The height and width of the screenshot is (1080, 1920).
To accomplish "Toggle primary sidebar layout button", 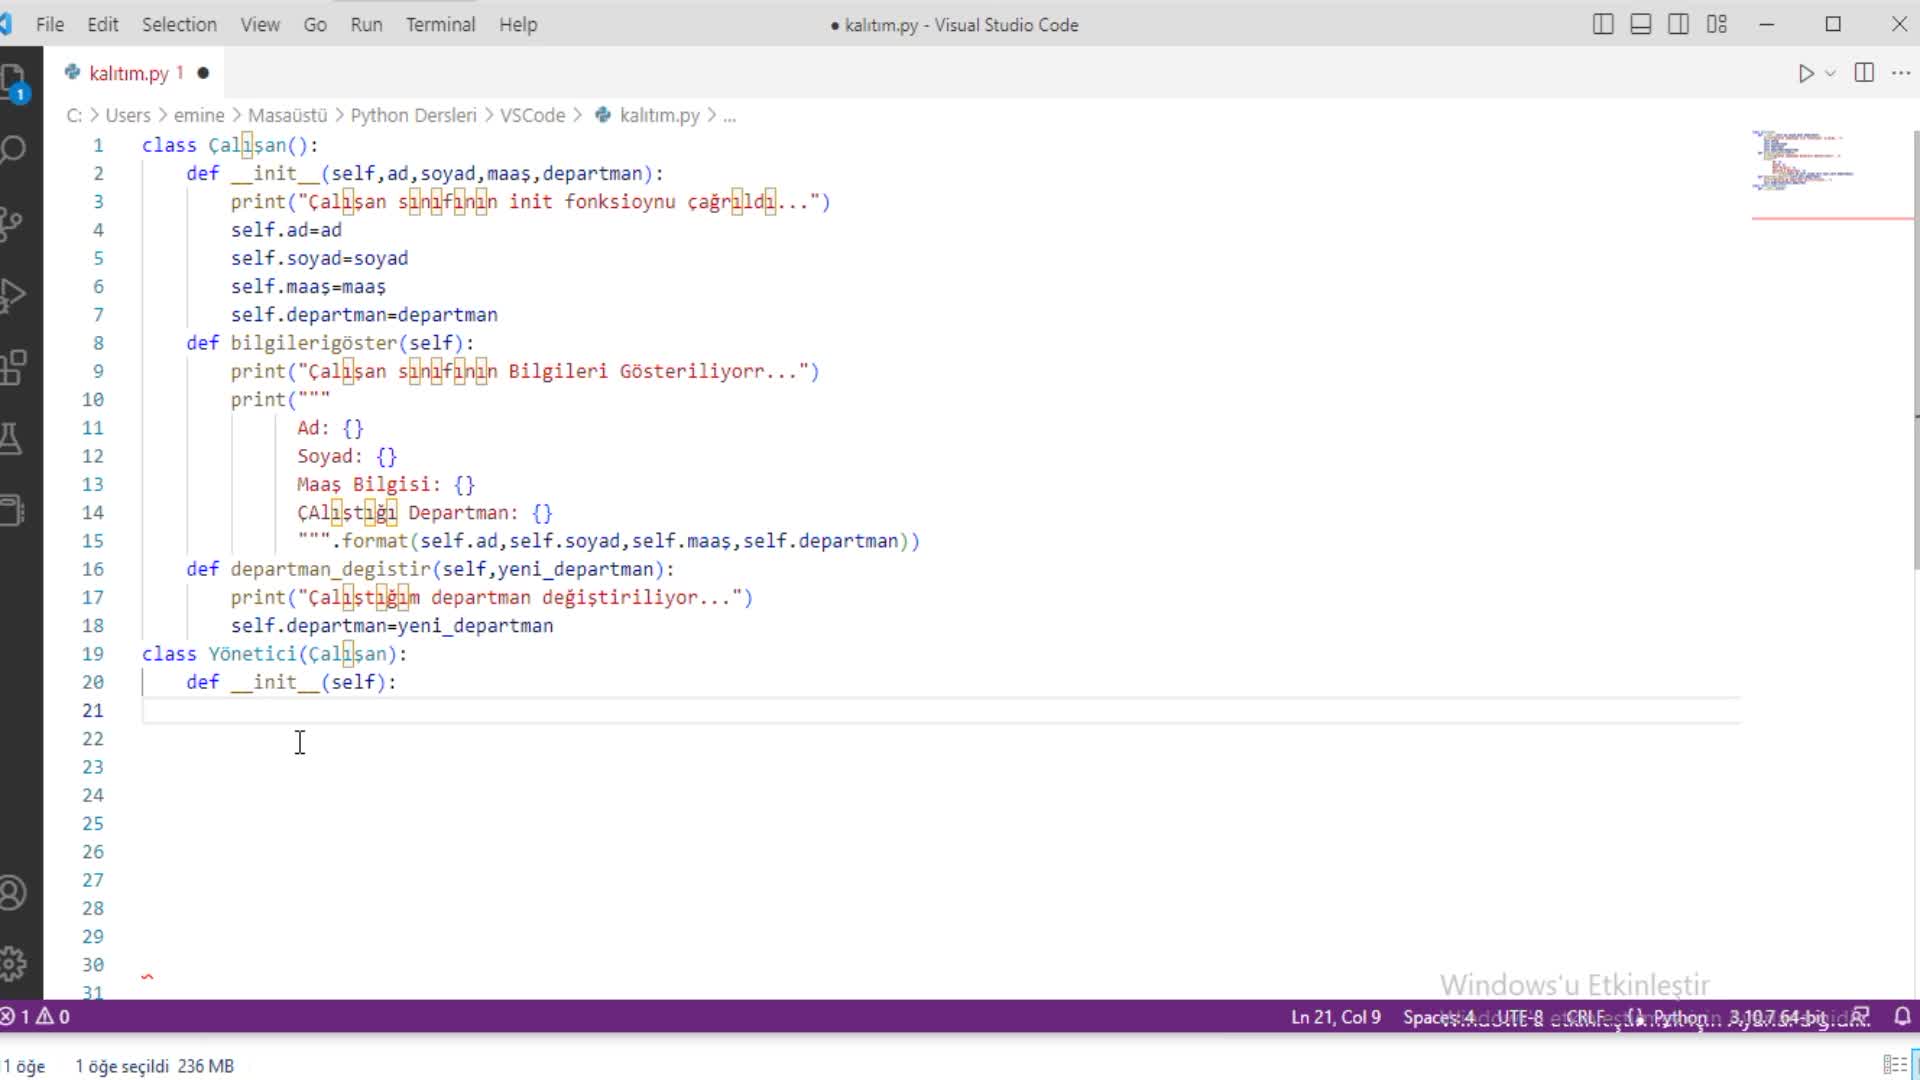I will pyautogui.click(x=1603, y=24).
